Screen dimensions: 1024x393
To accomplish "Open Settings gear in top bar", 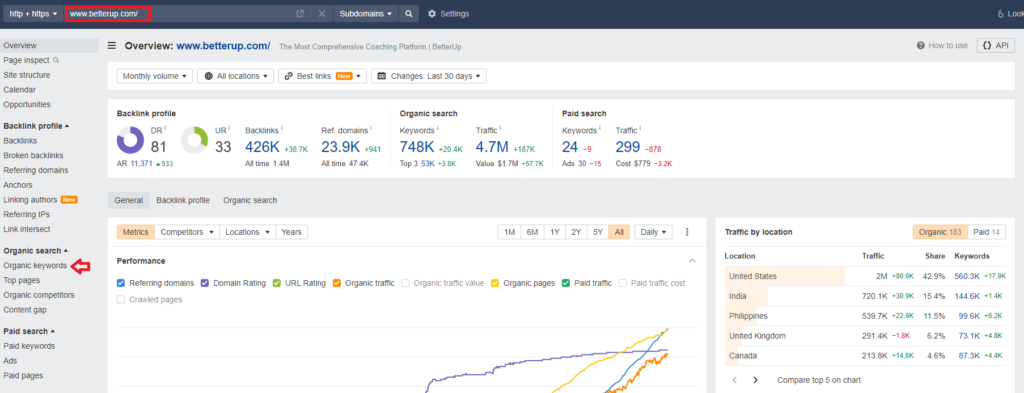I will tap(449, 14).
